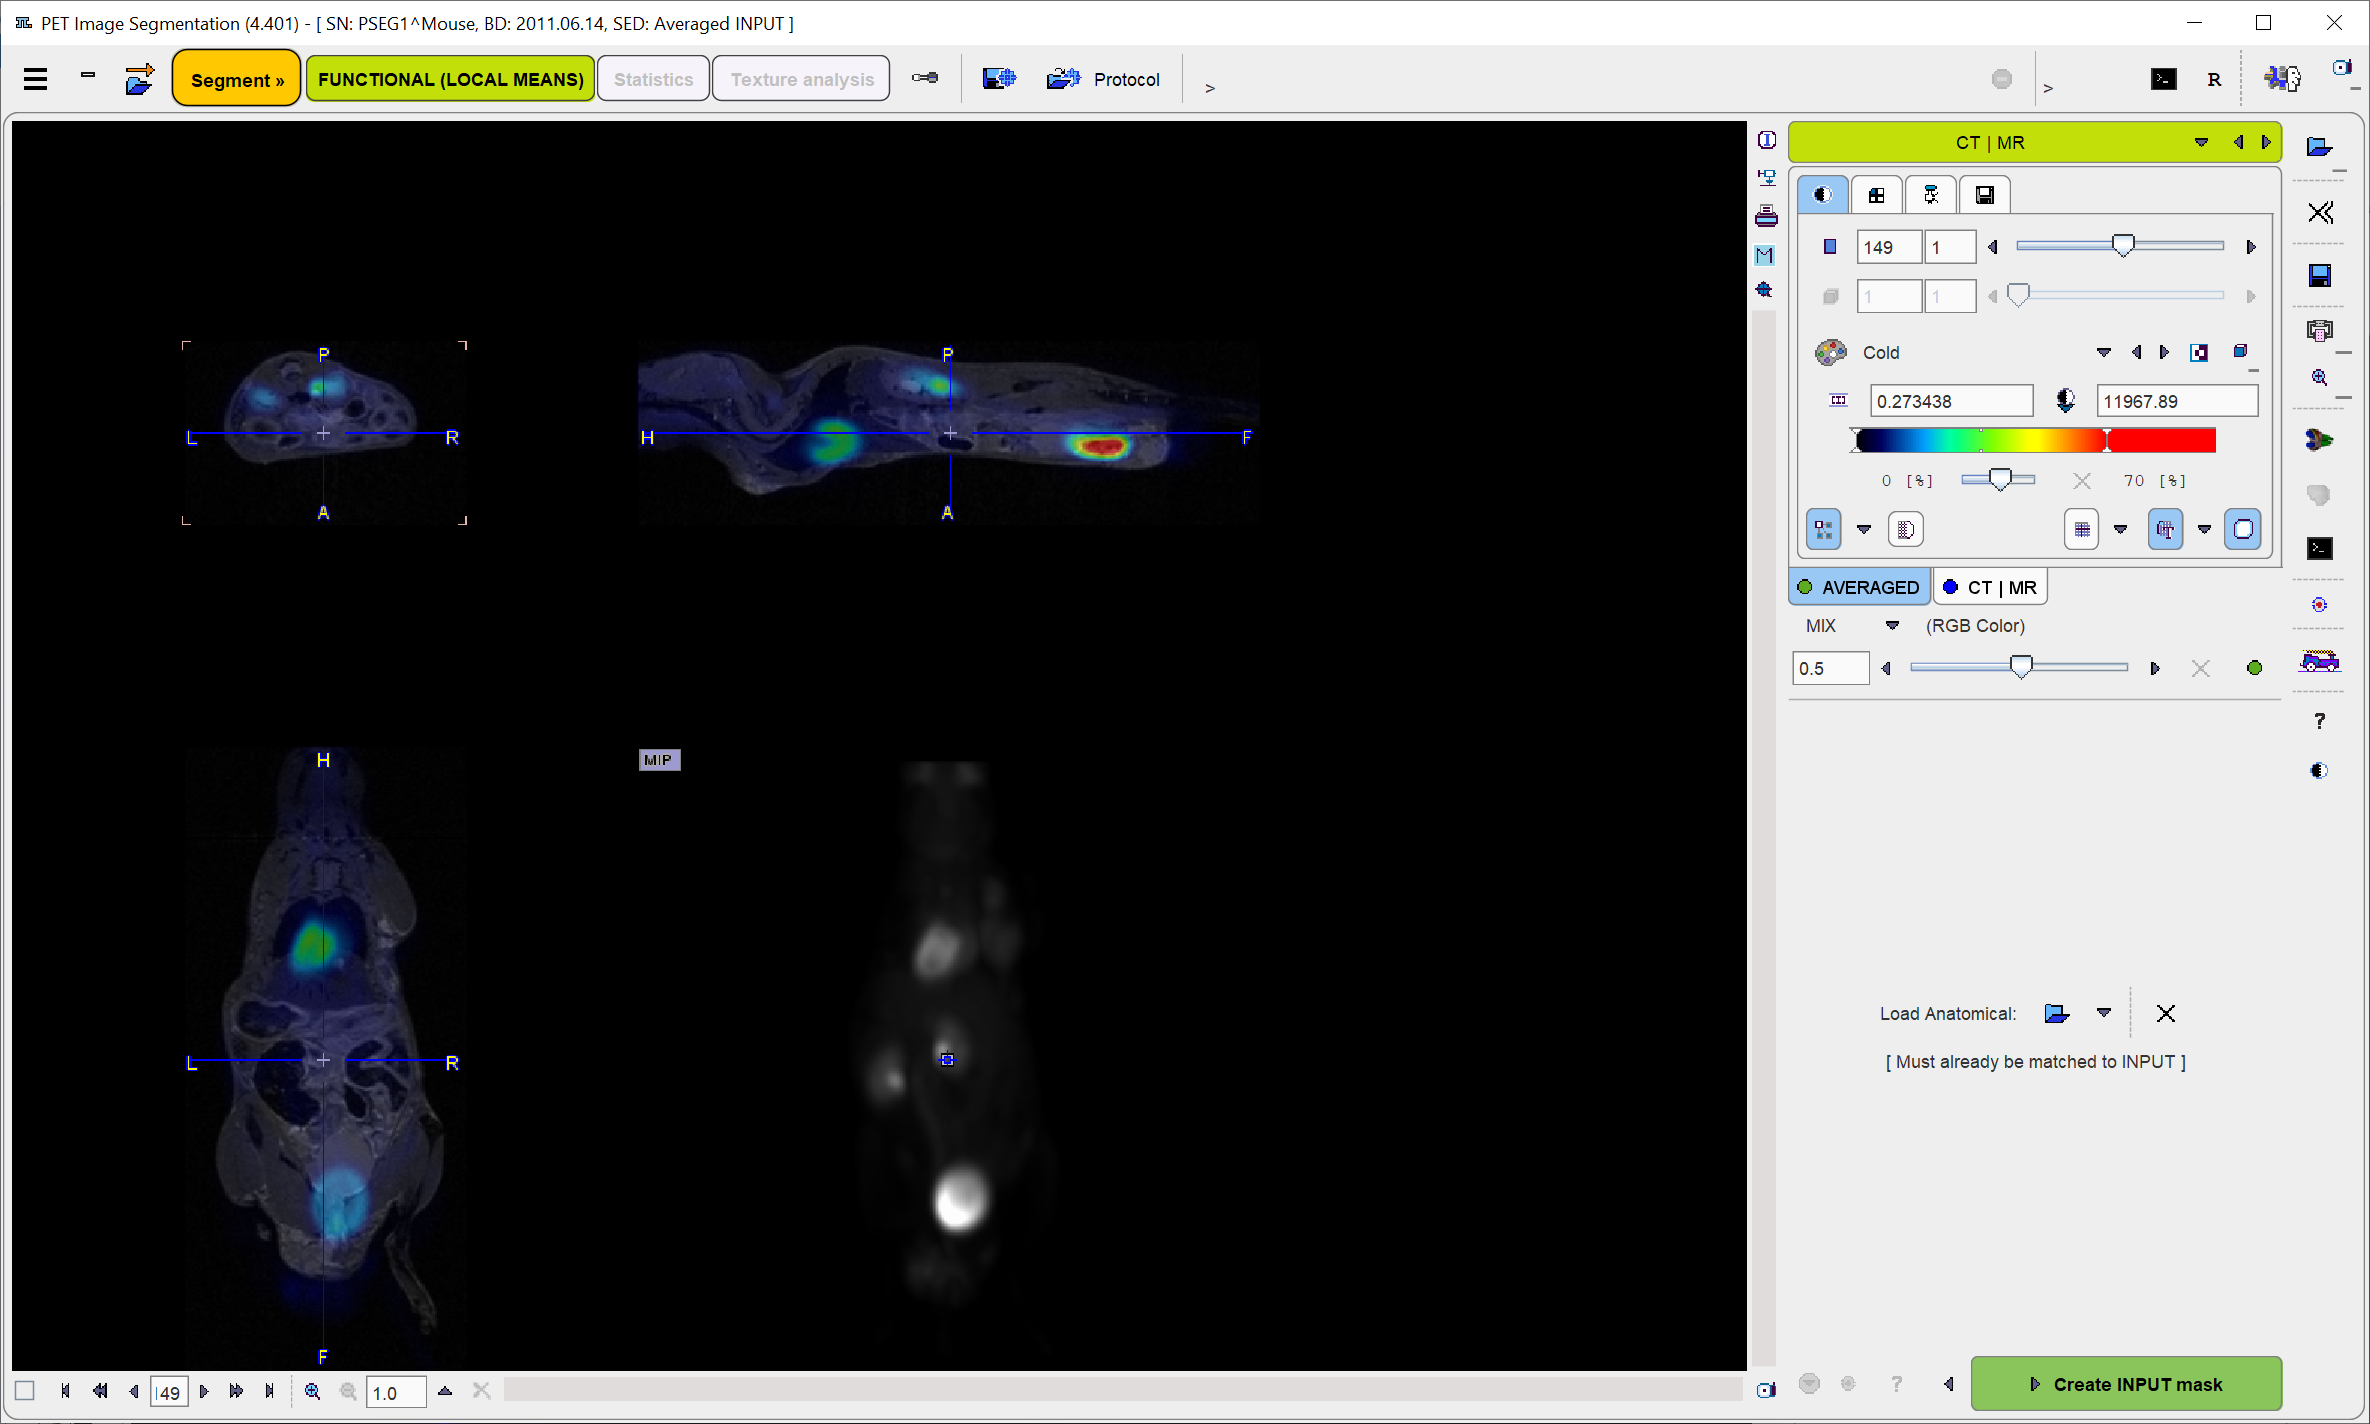This screenshot has width=2370, height=1424.
Task: Toggle the crosshair cursor button
Action: pos(2165,529)
